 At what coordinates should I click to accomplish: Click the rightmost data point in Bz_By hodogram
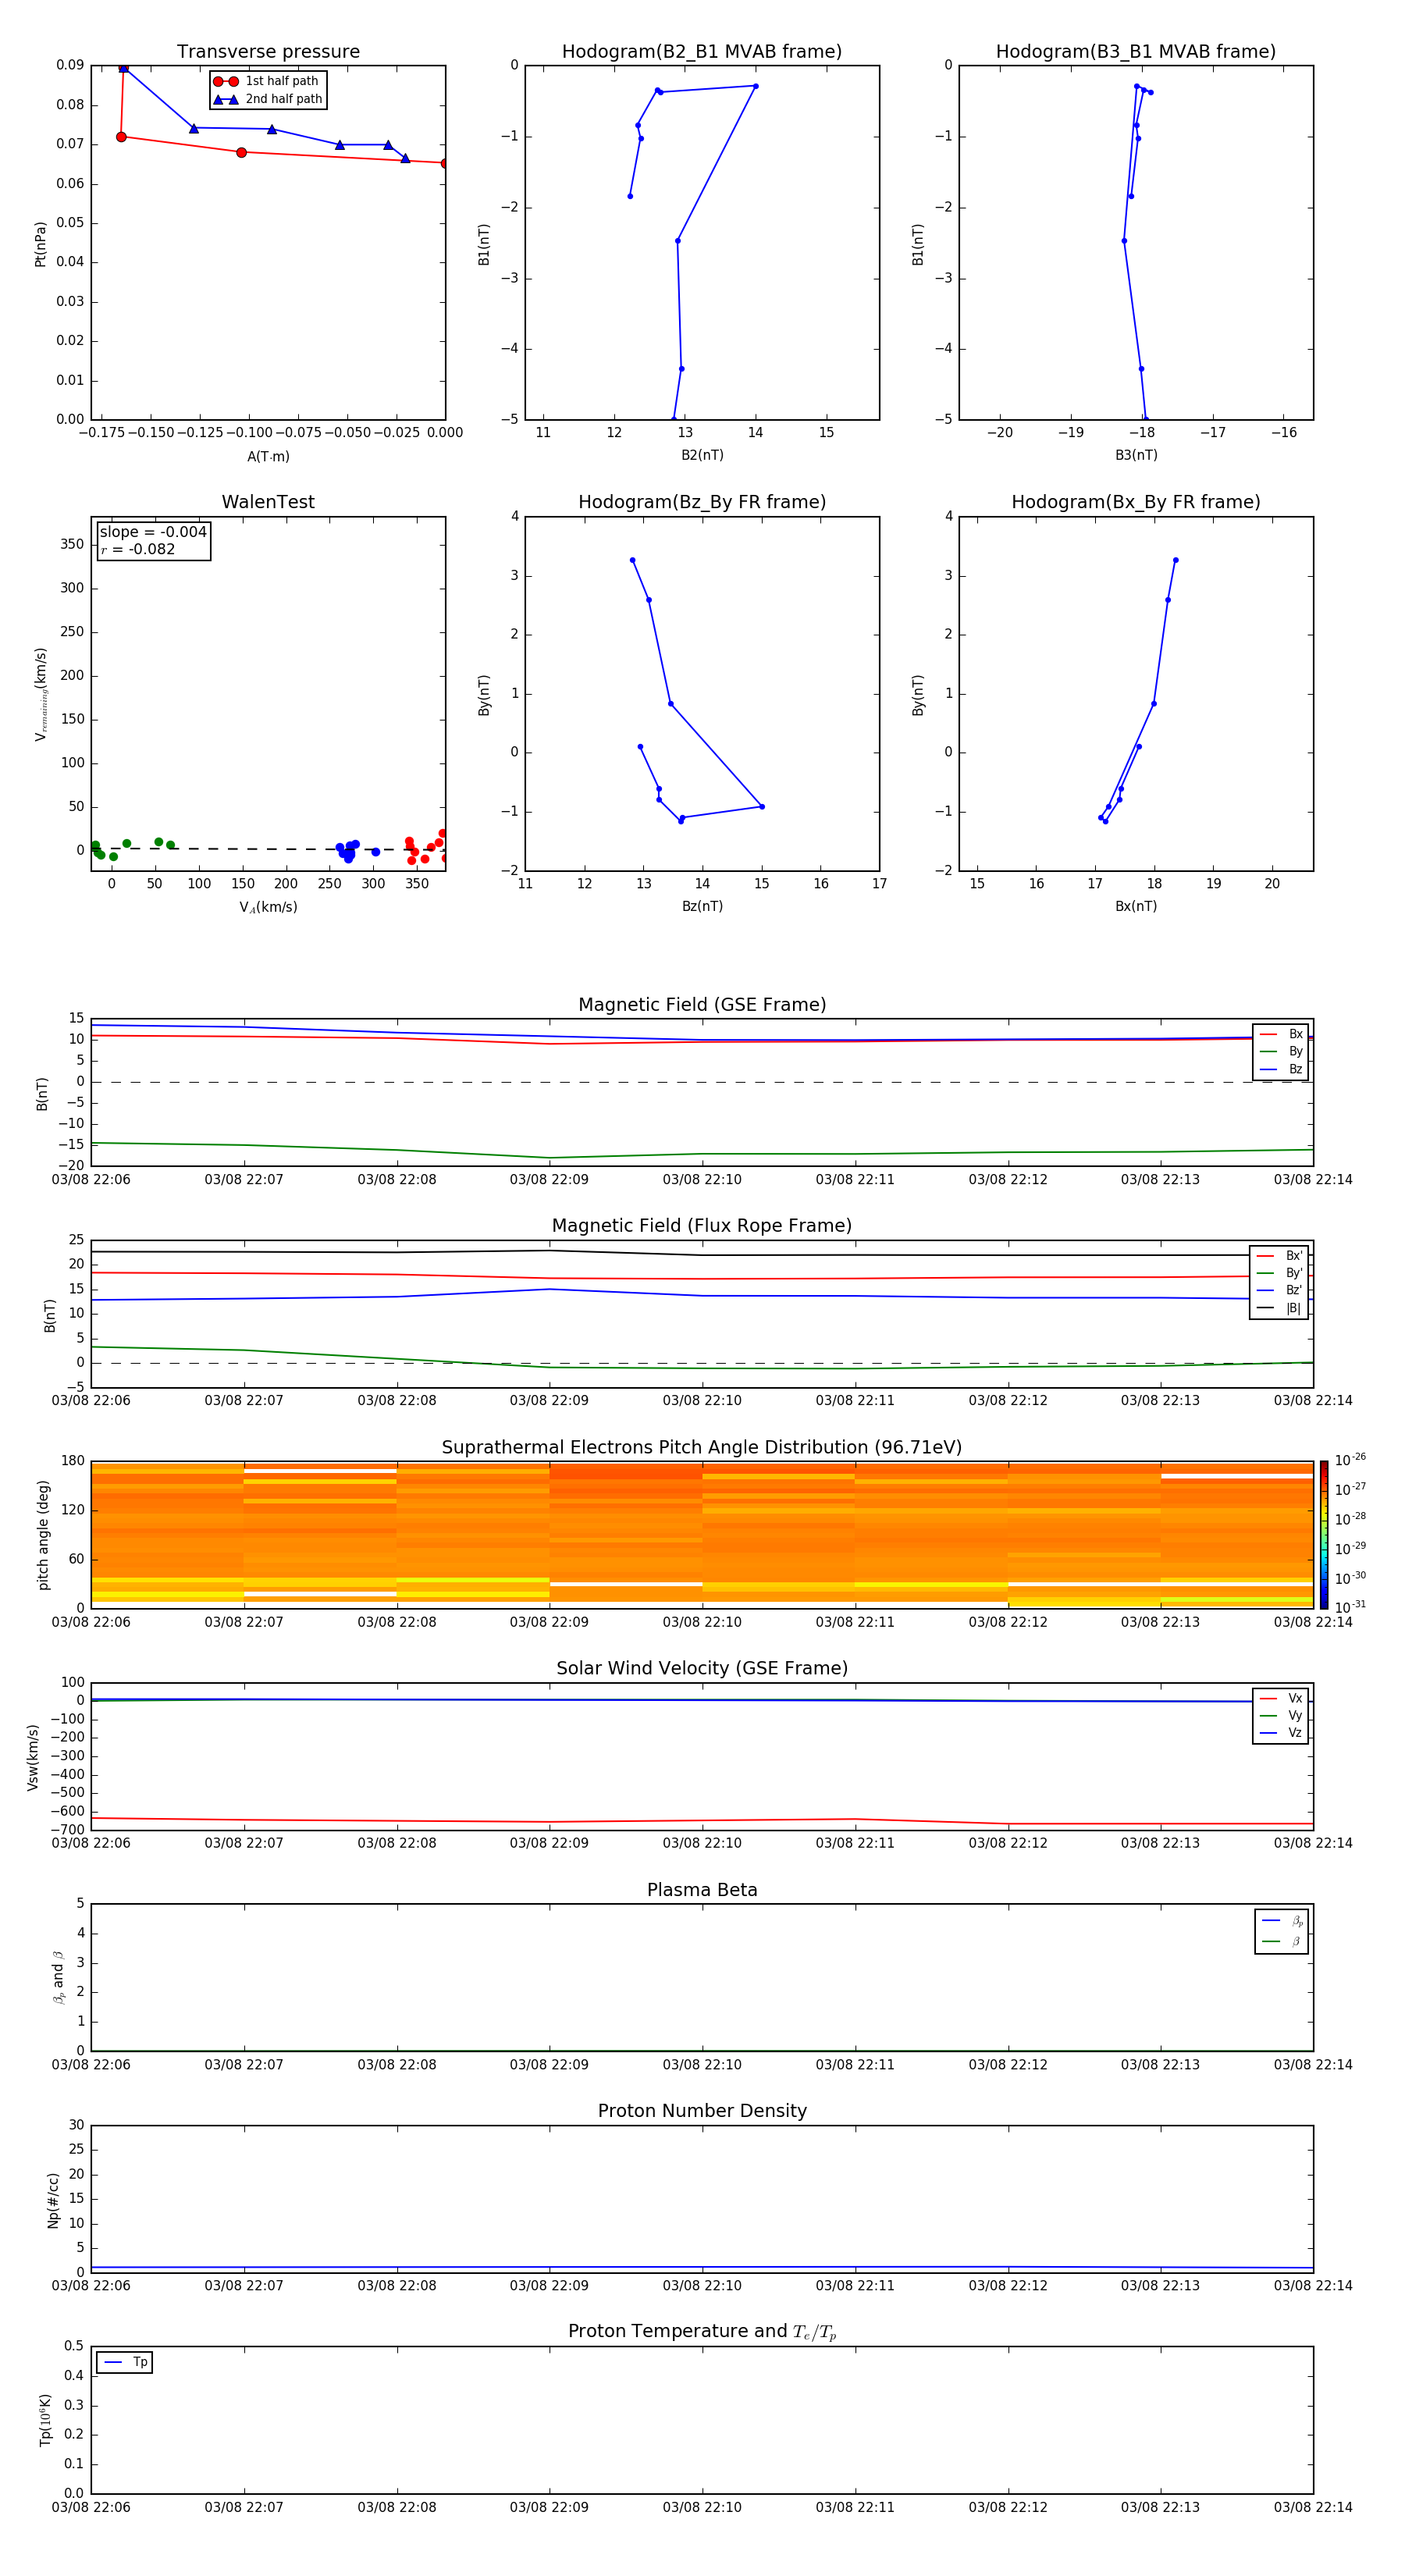click(762, 806)
